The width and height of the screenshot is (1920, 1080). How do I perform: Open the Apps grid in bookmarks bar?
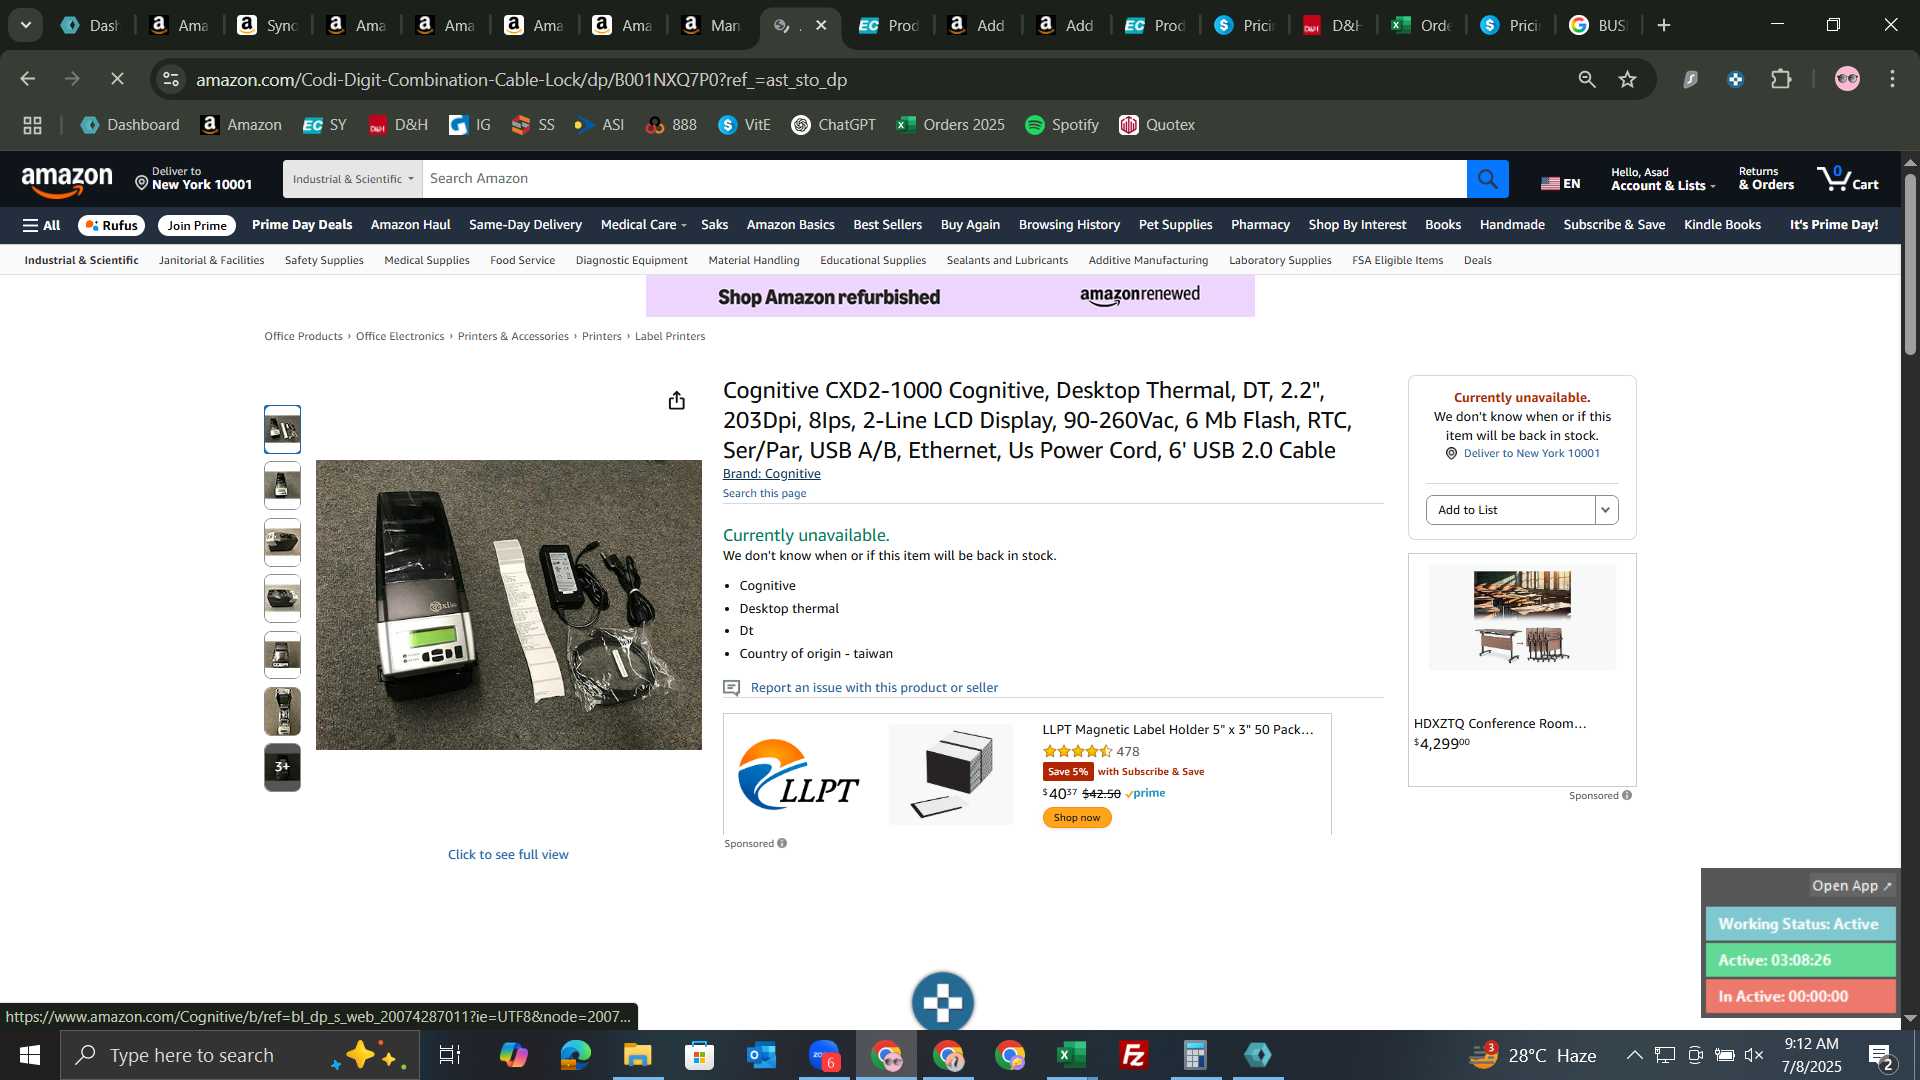32,125
